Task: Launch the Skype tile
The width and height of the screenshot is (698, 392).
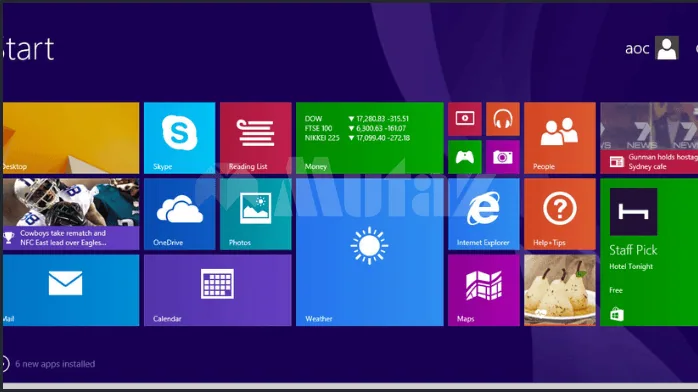Action: [179, 138]
